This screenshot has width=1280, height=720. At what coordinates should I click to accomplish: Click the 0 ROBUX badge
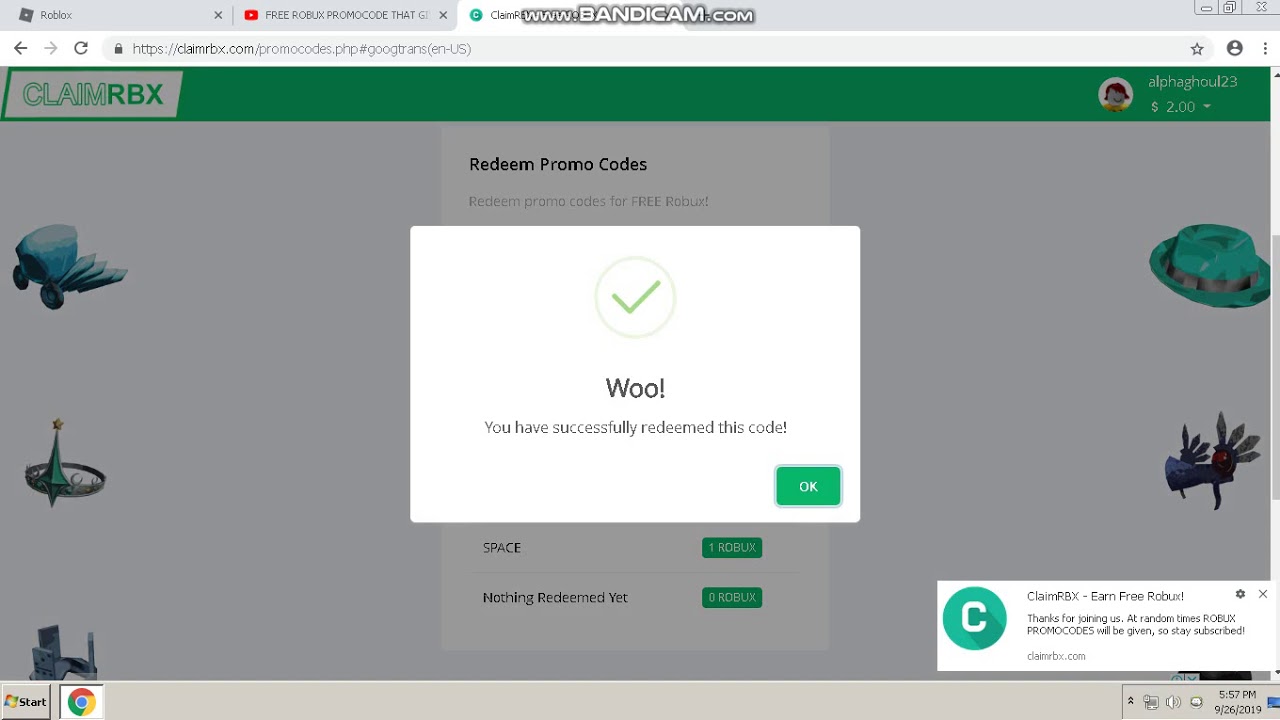coord(732,598)
